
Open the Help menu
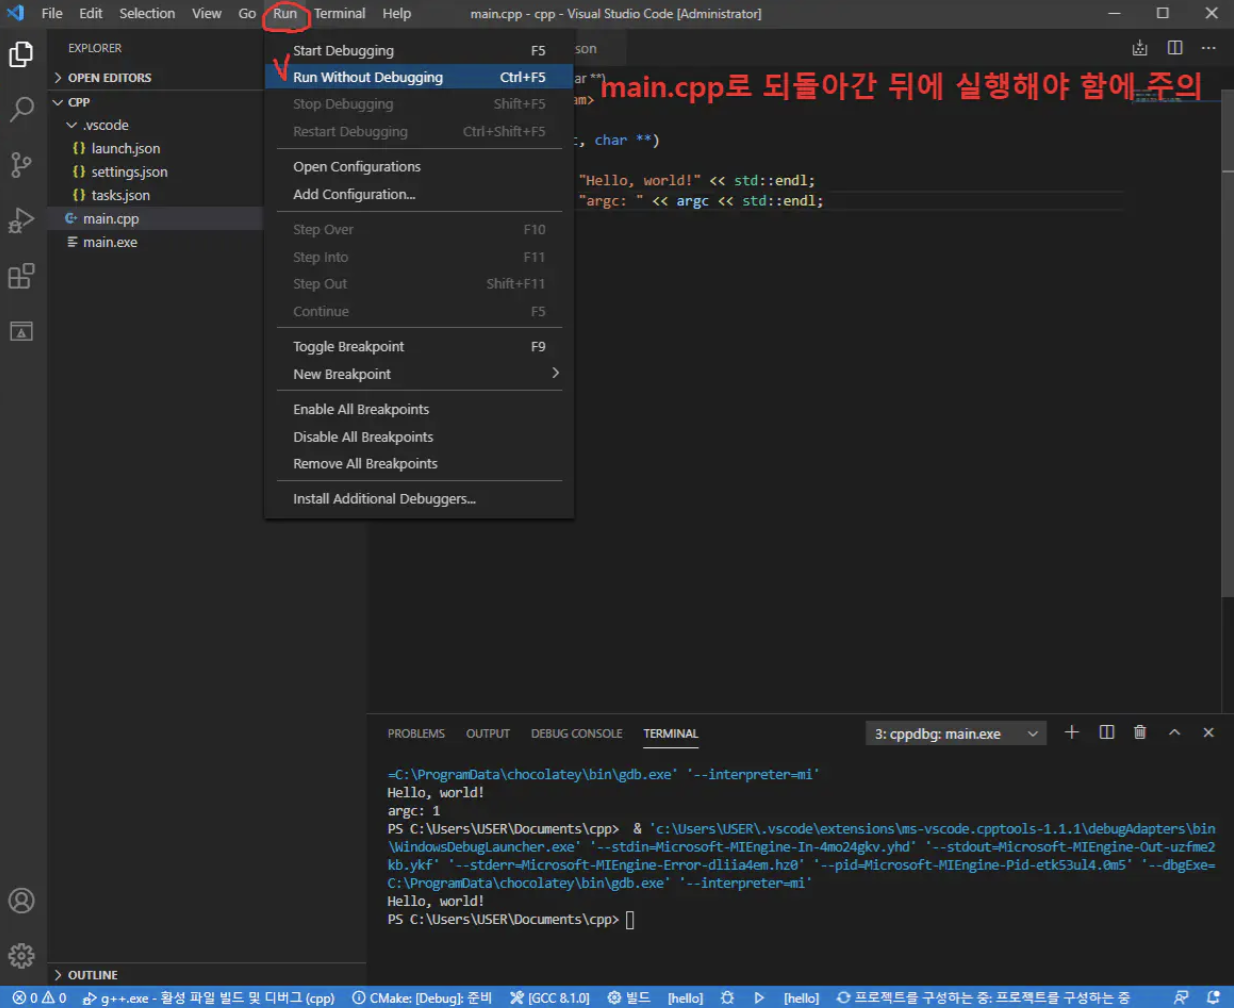point(396,13)
